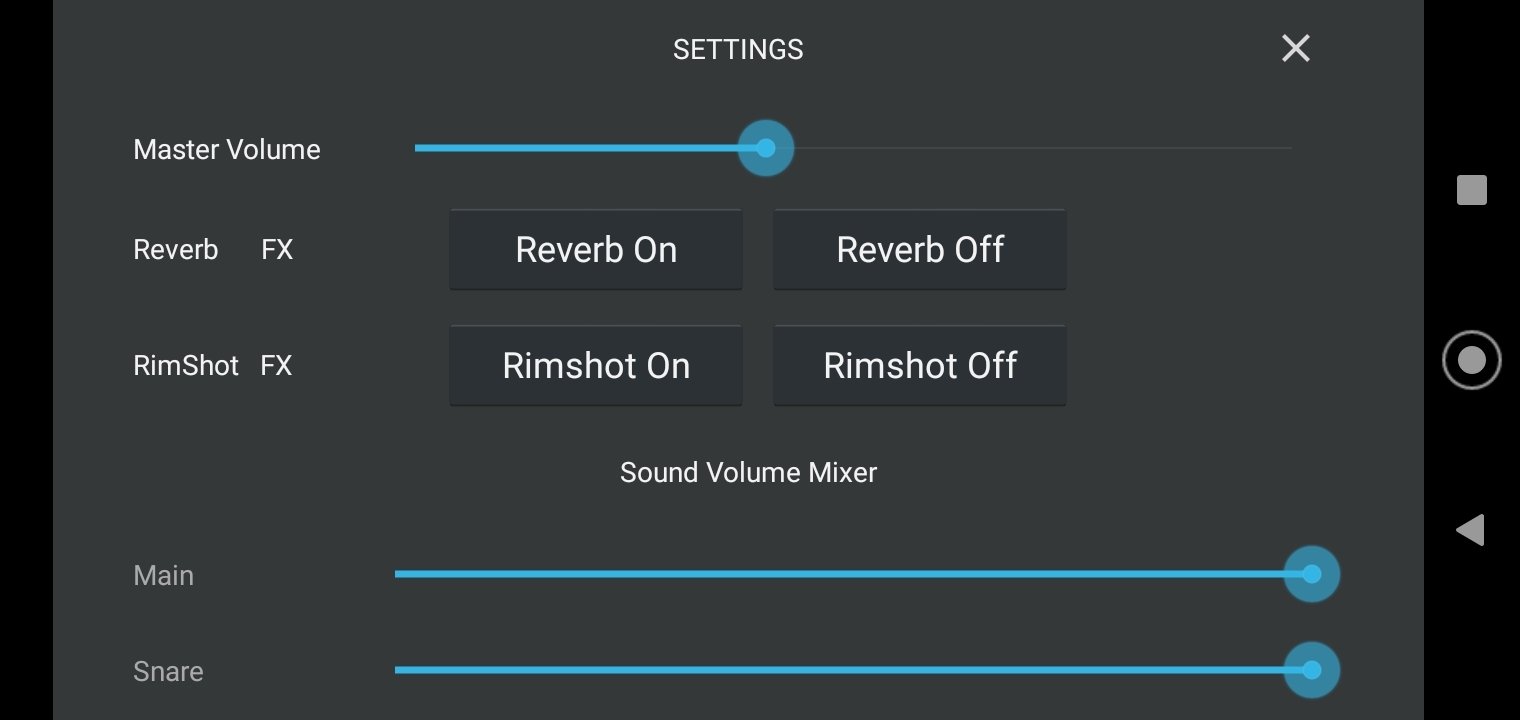Screen dimensions: 1520x720
Task: Click the Reverb FX label
Action: 213,249
